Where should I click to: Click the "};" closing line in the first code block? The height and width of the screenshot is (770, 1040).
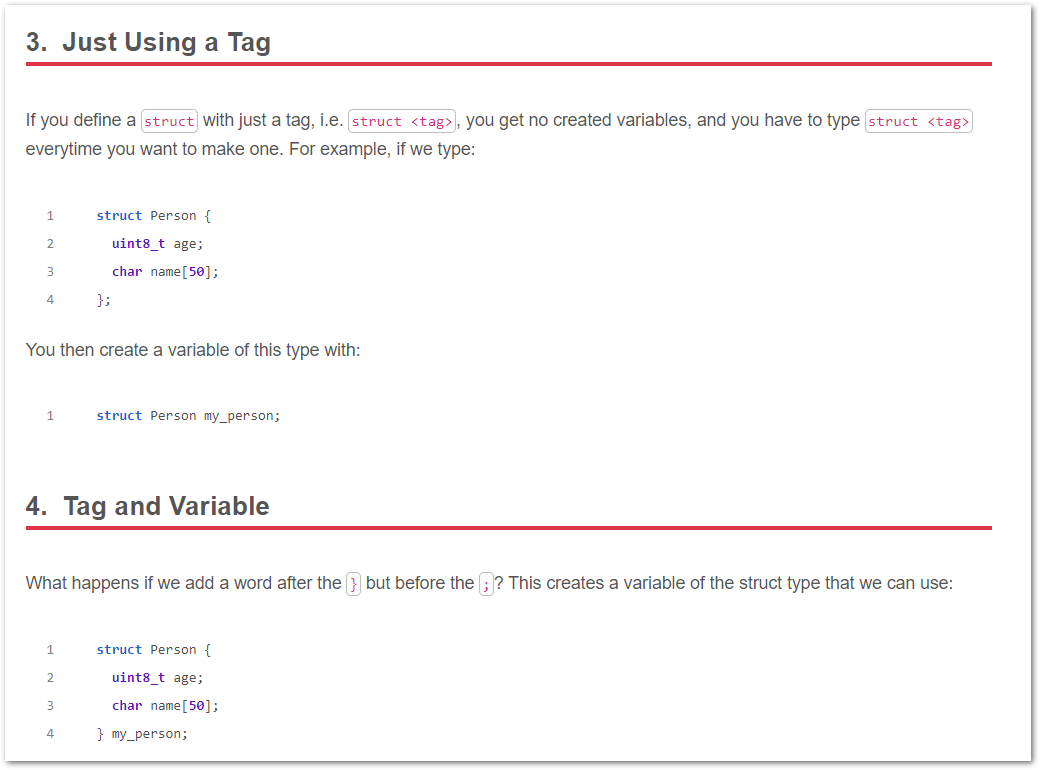pos(104,300)
